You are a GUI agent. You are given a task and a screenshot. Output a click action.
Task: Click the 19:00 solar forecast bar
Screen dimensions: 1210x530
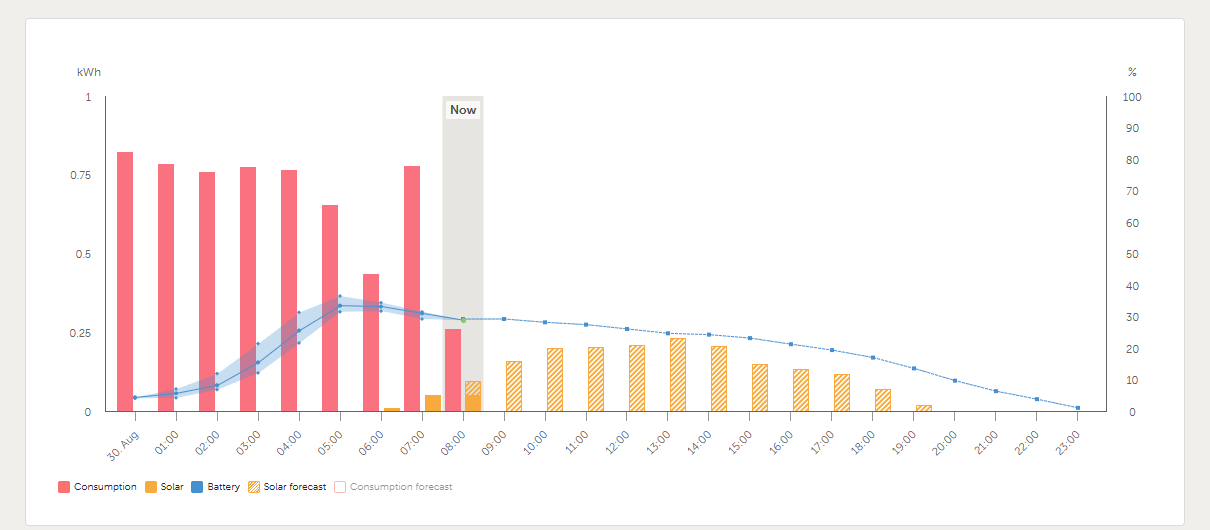[x=924, y=408]
